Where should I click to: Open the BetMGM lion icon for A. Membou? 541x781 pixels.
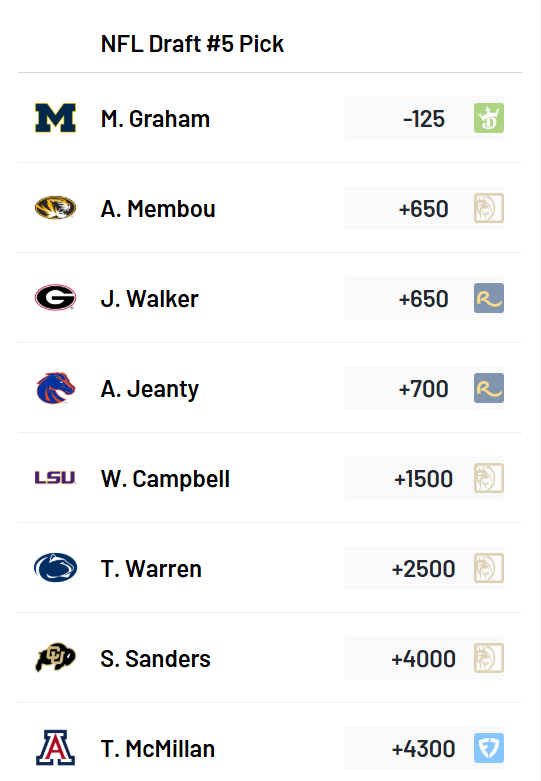489,208
